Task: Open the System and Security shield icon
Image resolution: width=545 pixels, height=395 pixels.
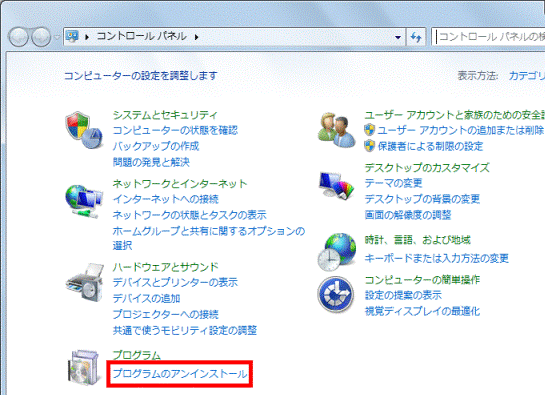Action: 84,130
